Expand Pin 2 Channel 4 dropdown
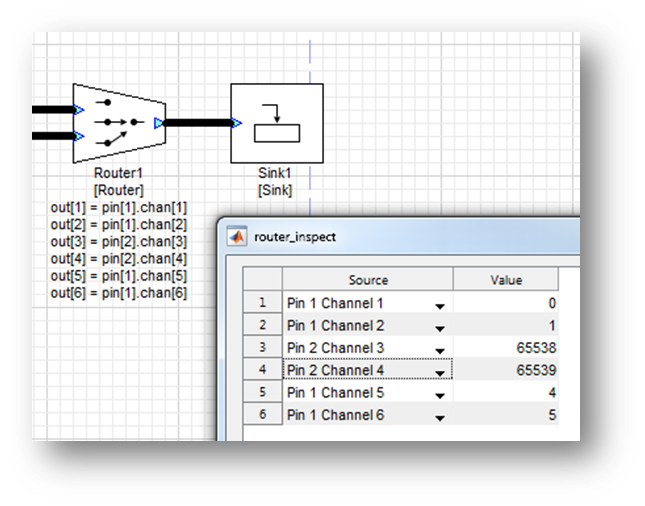Image resolution: width=645 pixels, height=506 pixels. 439,371
